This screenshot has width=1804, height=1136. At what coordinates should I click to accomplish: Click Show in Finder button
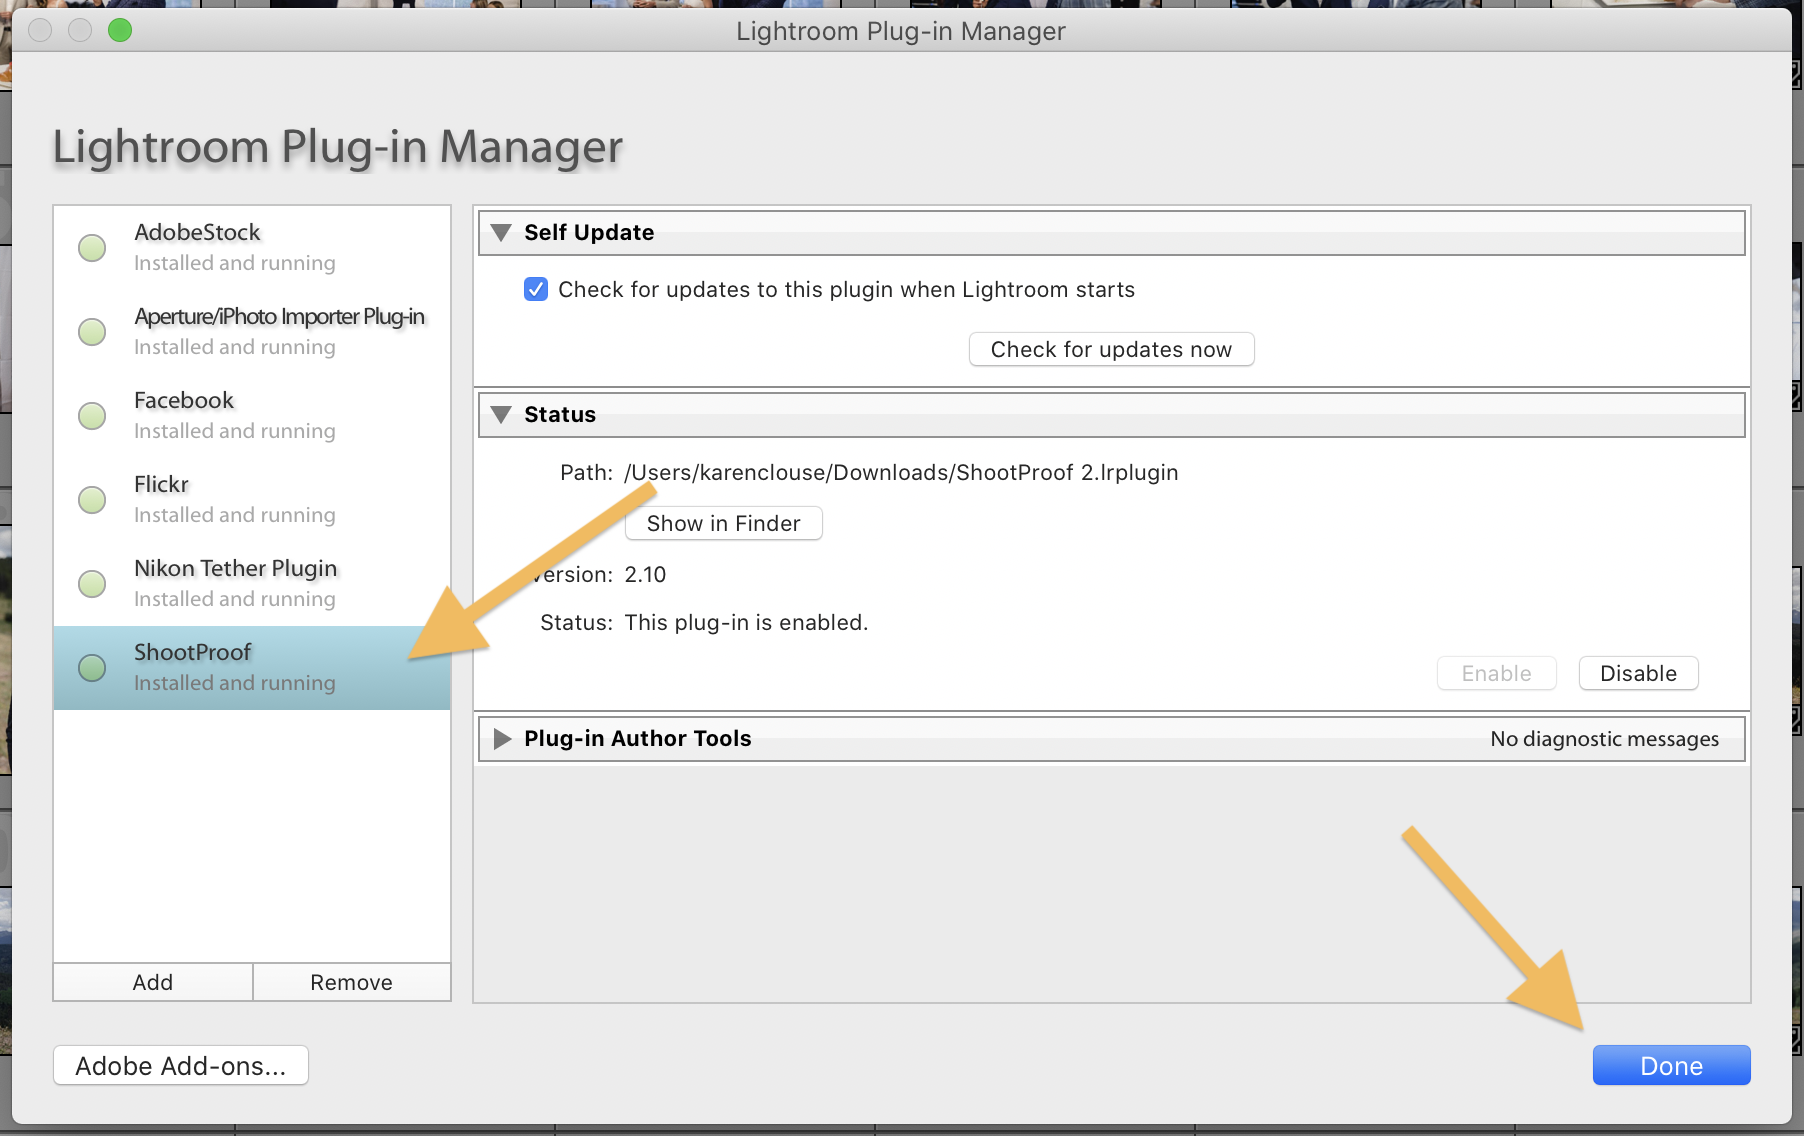[x=723, y=524]
